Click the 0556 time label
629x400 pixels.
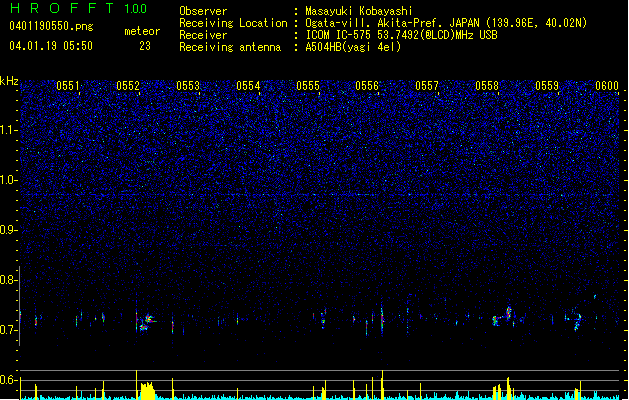[x=367, y=86]
